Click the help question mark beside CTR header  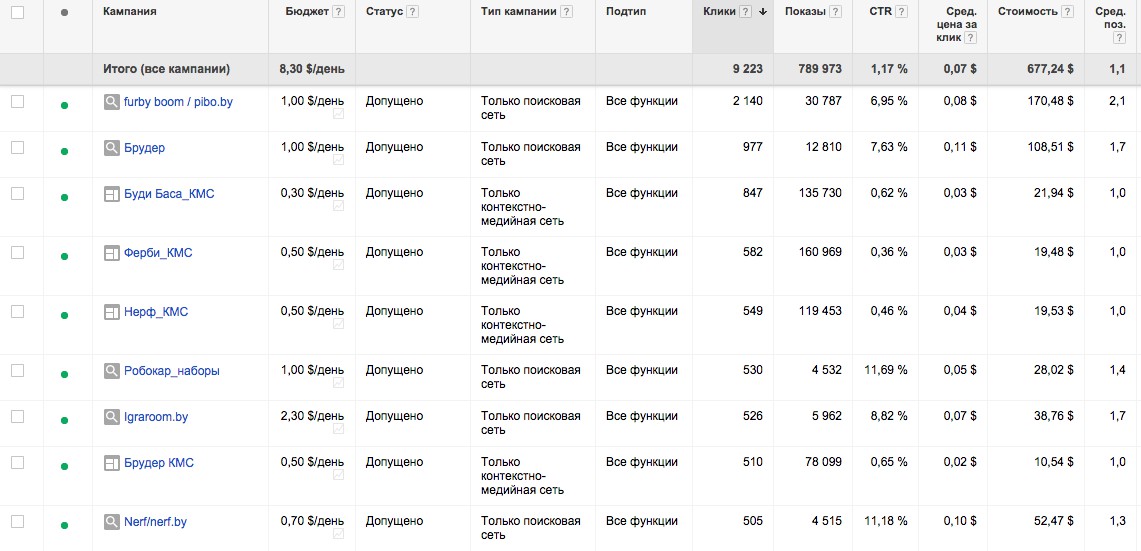tap(902, 12)
